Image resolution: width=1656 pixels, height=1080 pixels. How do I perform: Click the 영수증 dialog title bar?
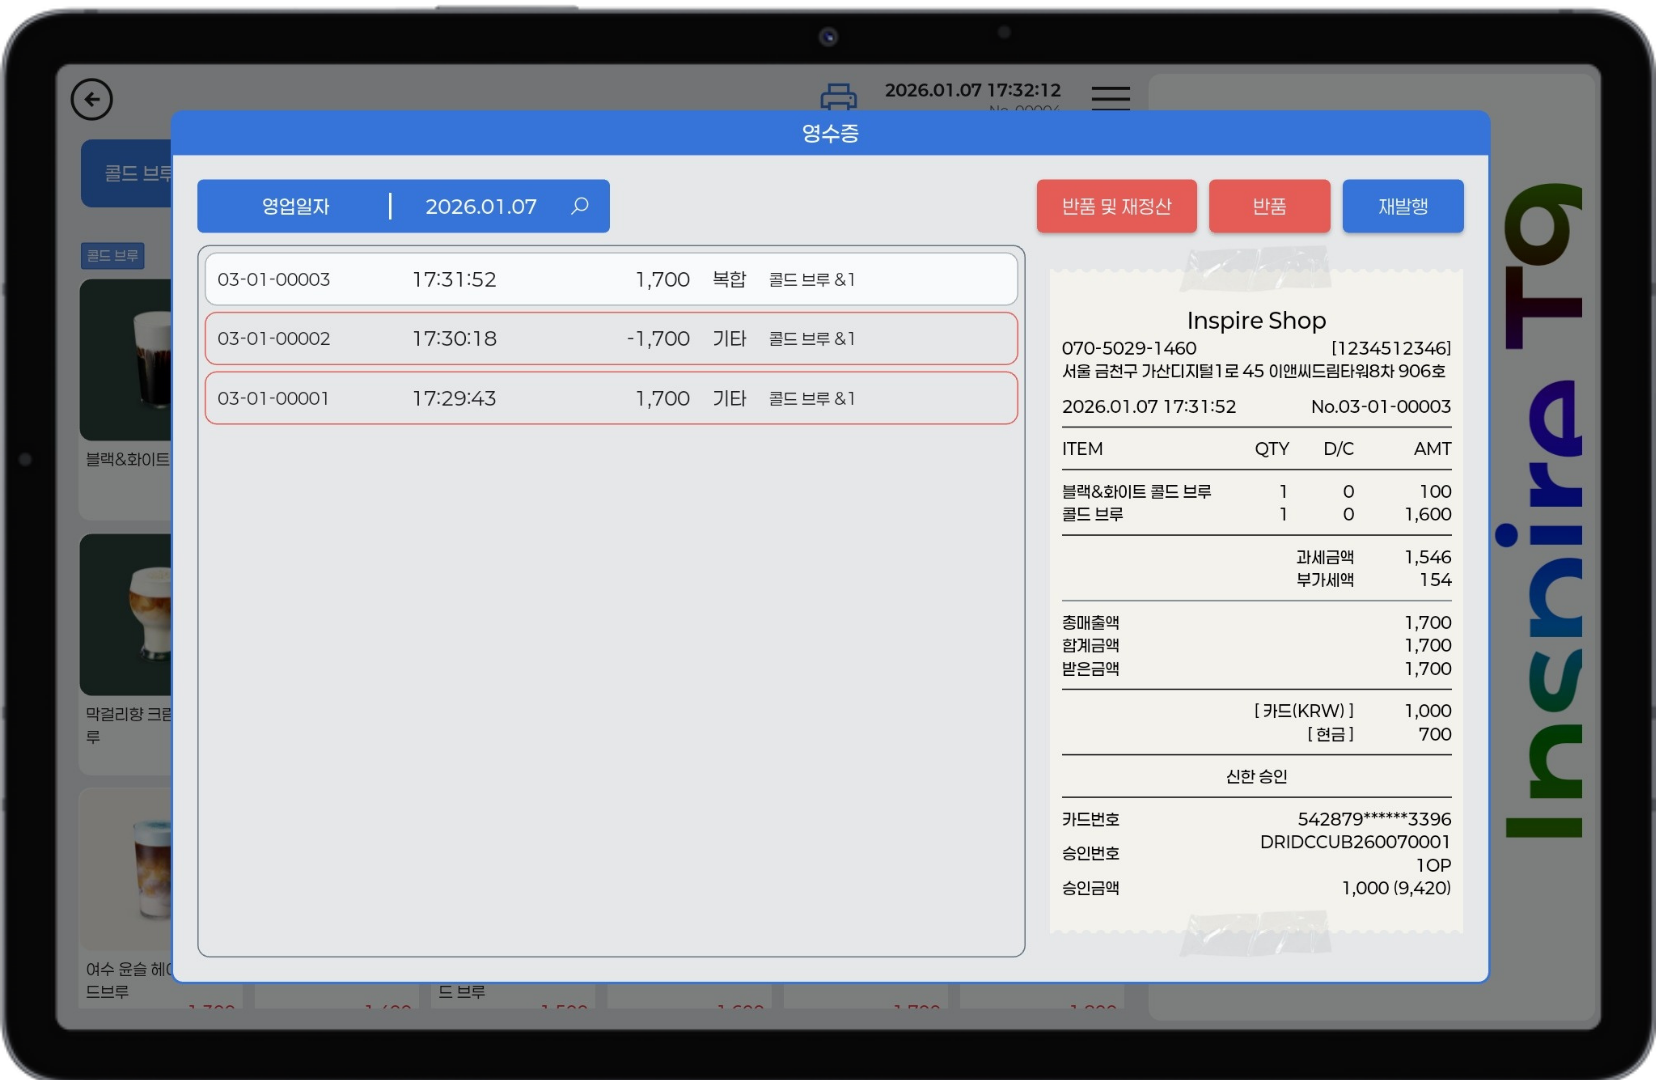(x=830, y=133)
